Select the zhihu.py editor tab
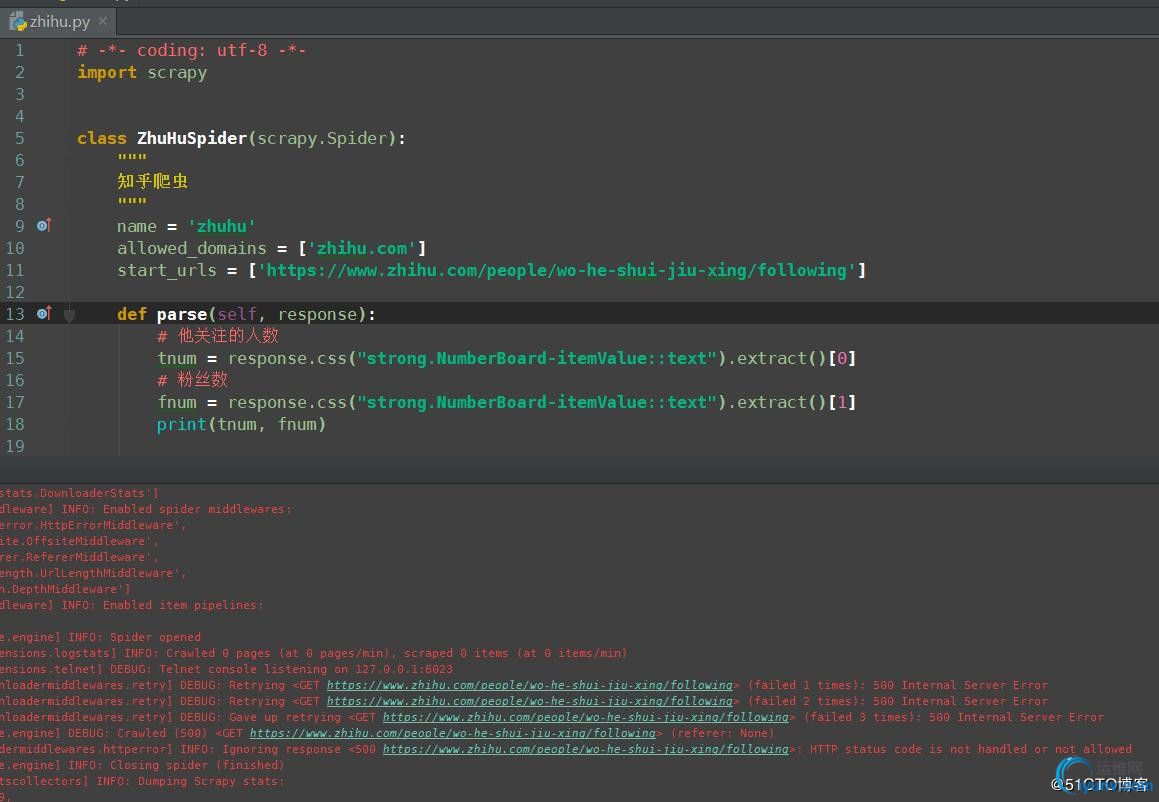This screenshot has height=802, width=1159. (59, 22)
